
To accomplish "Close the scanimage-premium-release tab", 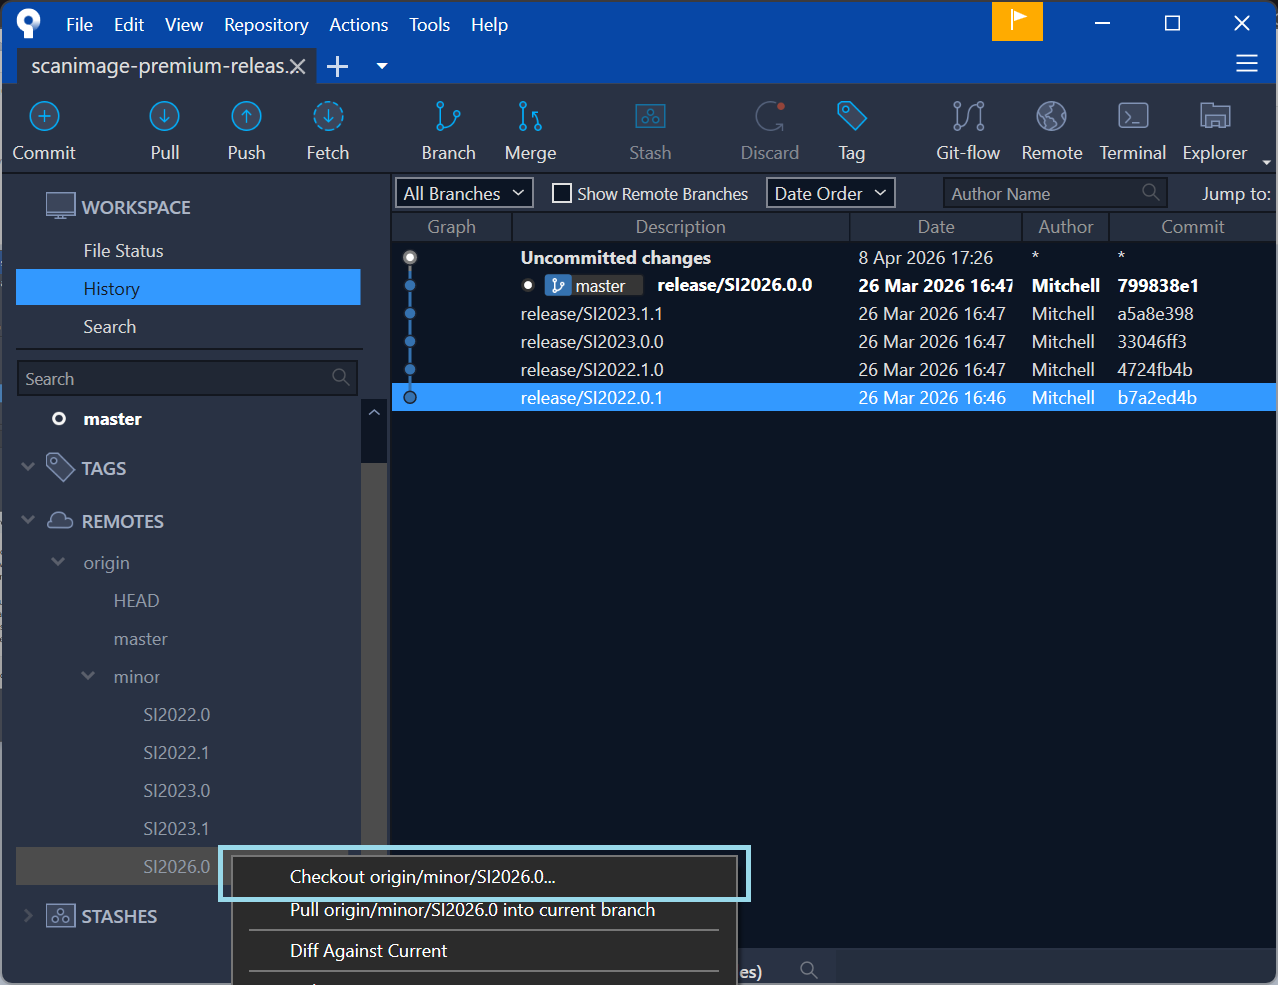I will 297,66.
